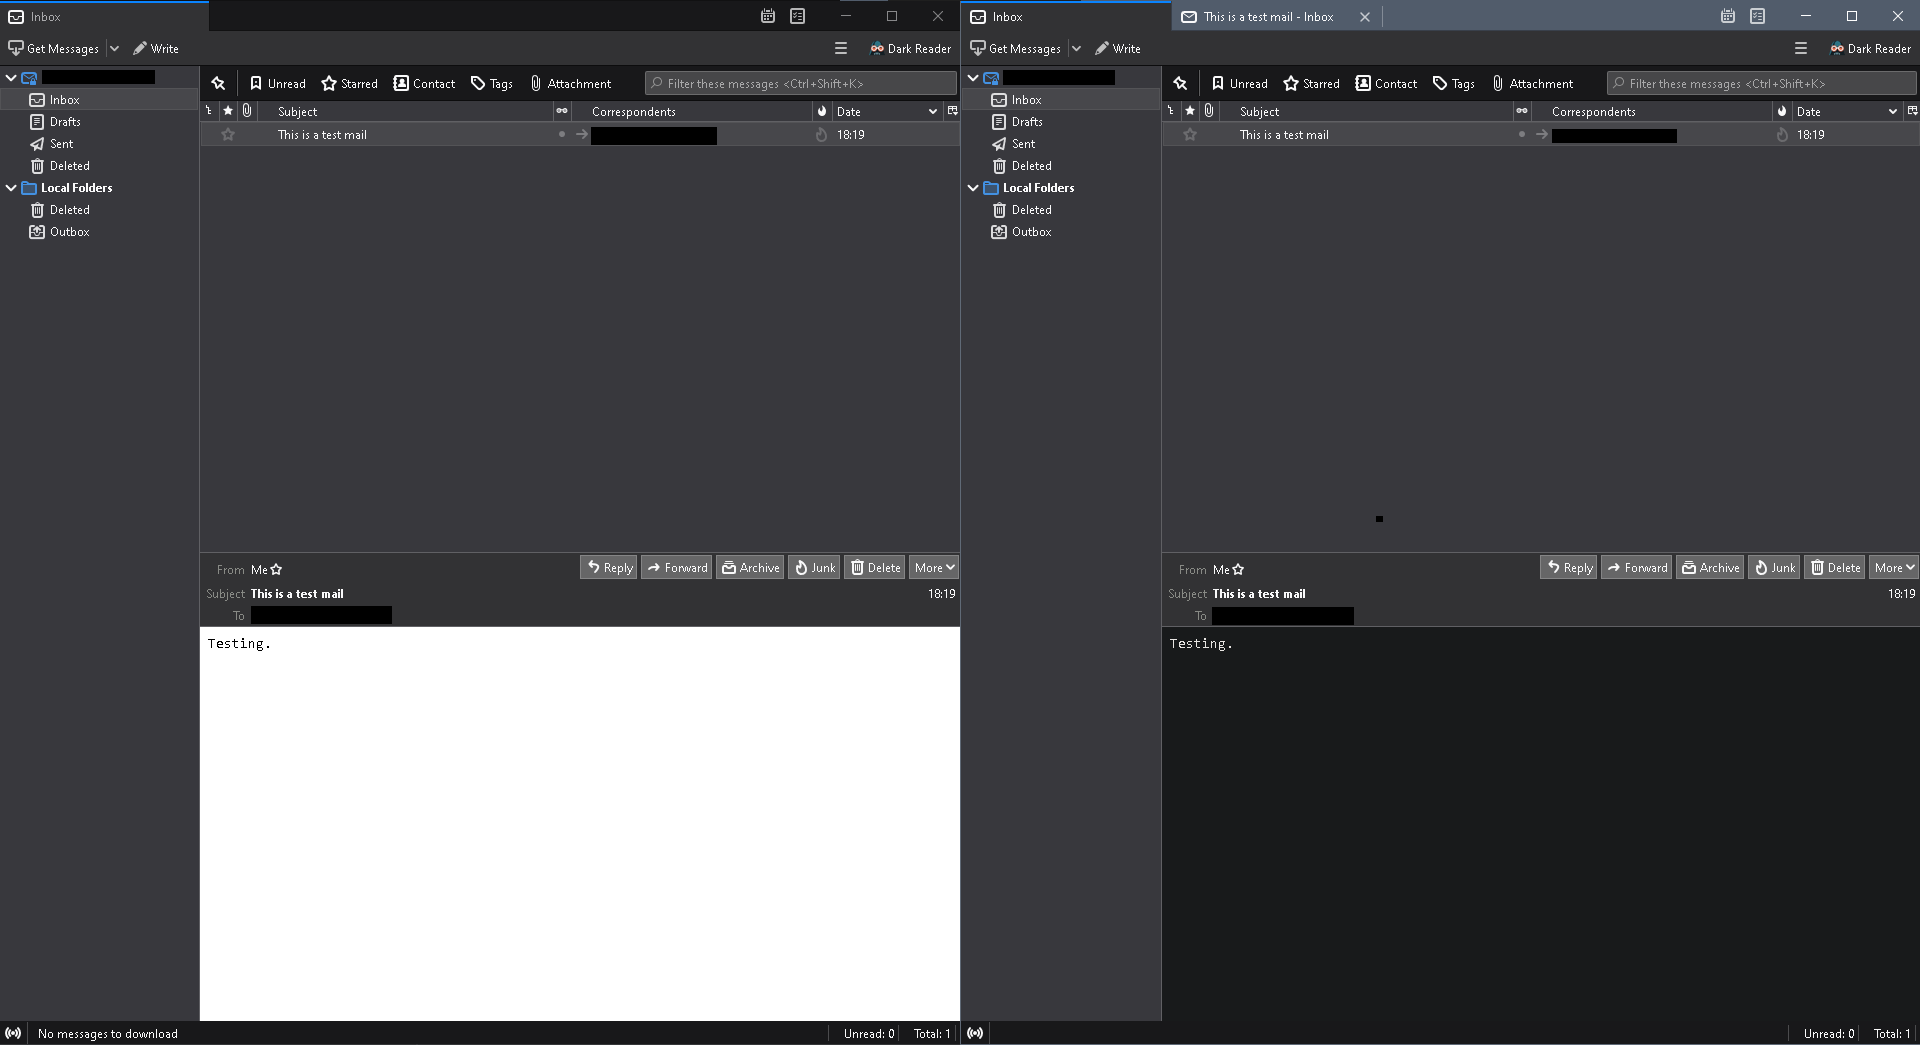Image resolution: width=1920 pixels, height=1045 pixels.
Task: Toggle Starred filter in left window
Action: click(x=350, y=83)
